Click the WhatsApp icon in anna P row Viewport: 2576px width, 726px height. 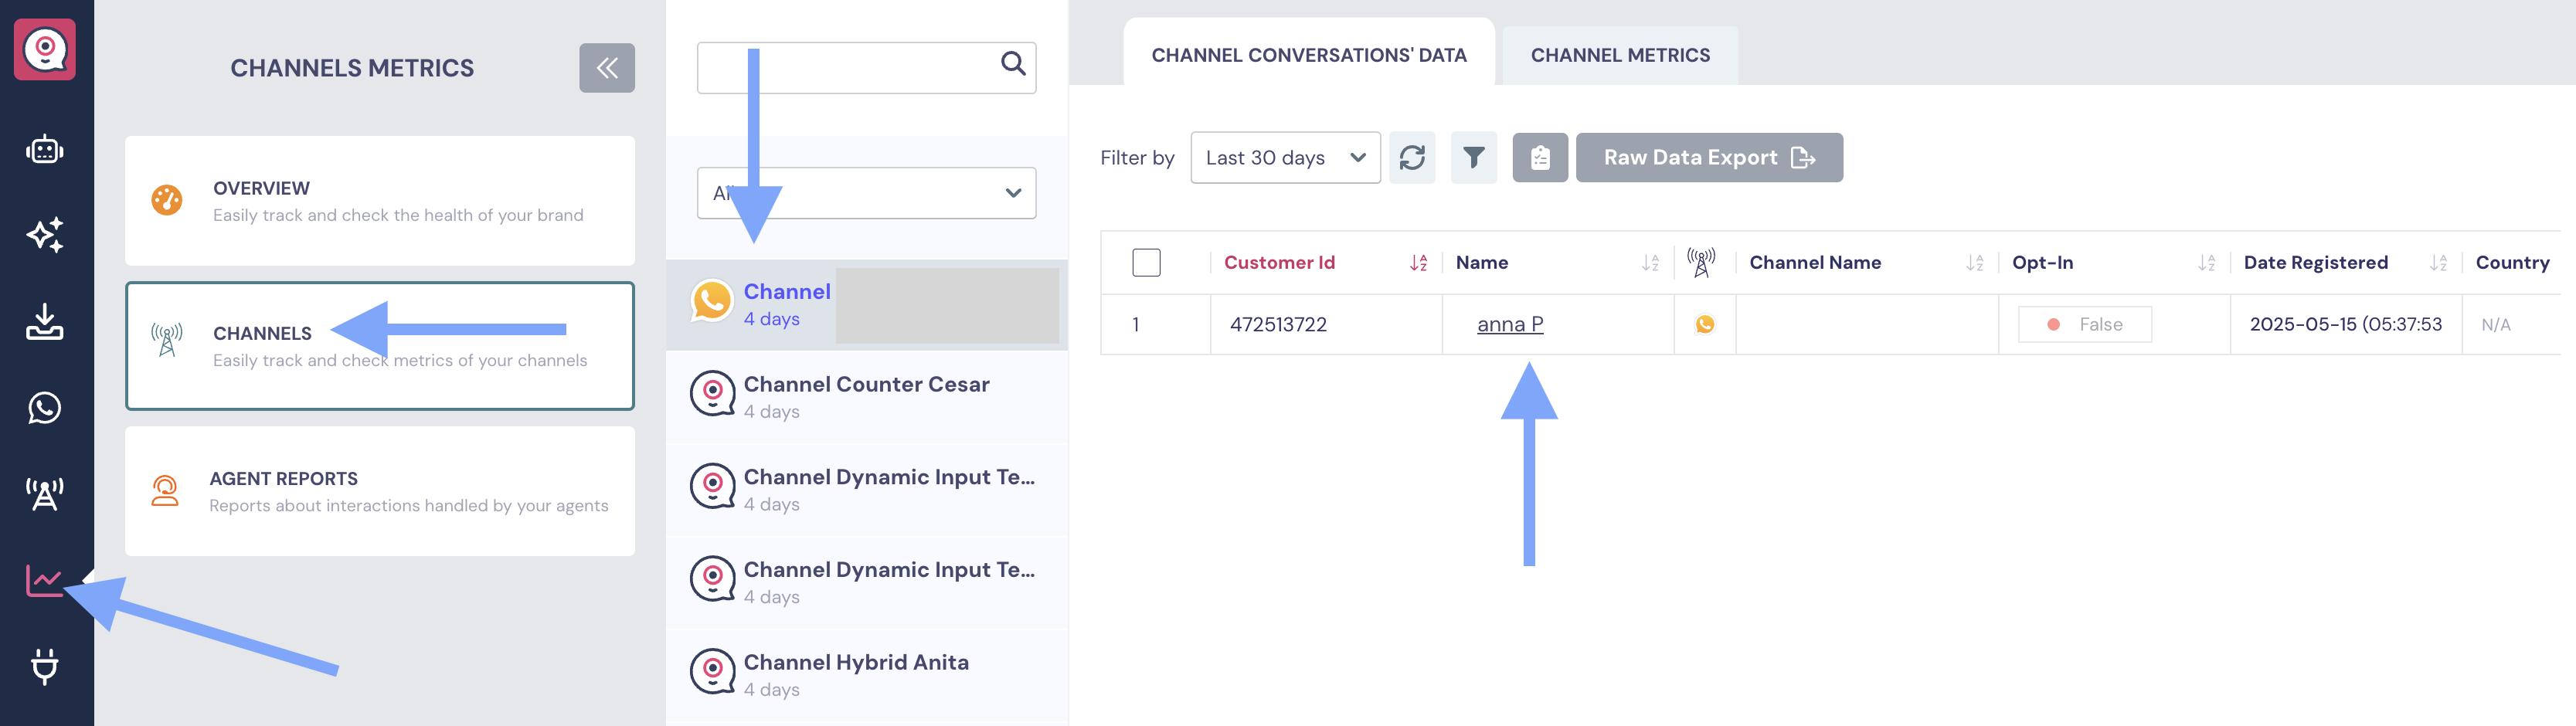pyautogui.click(x=1705, y=324)
